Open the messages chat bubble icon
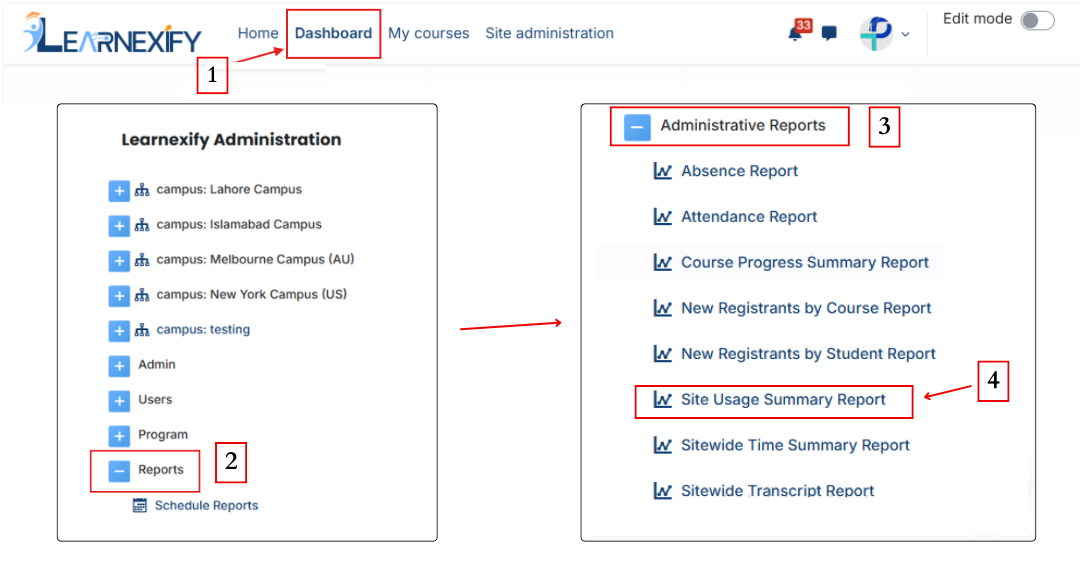This screenshot has height=566, width=1080. coord(829,33)
